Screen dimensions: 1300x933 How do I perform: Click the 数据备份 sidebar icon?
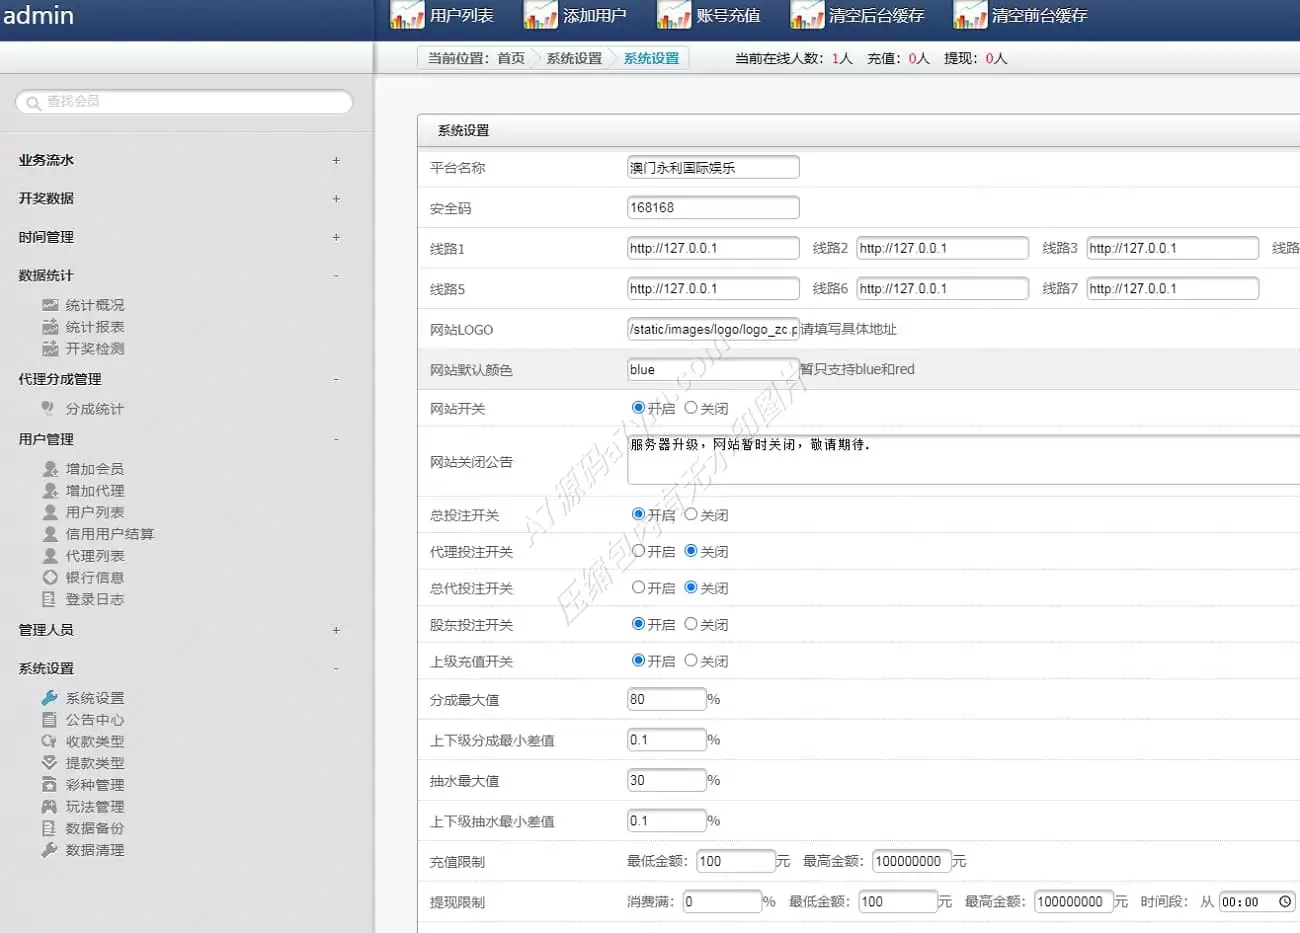(49, 828)
